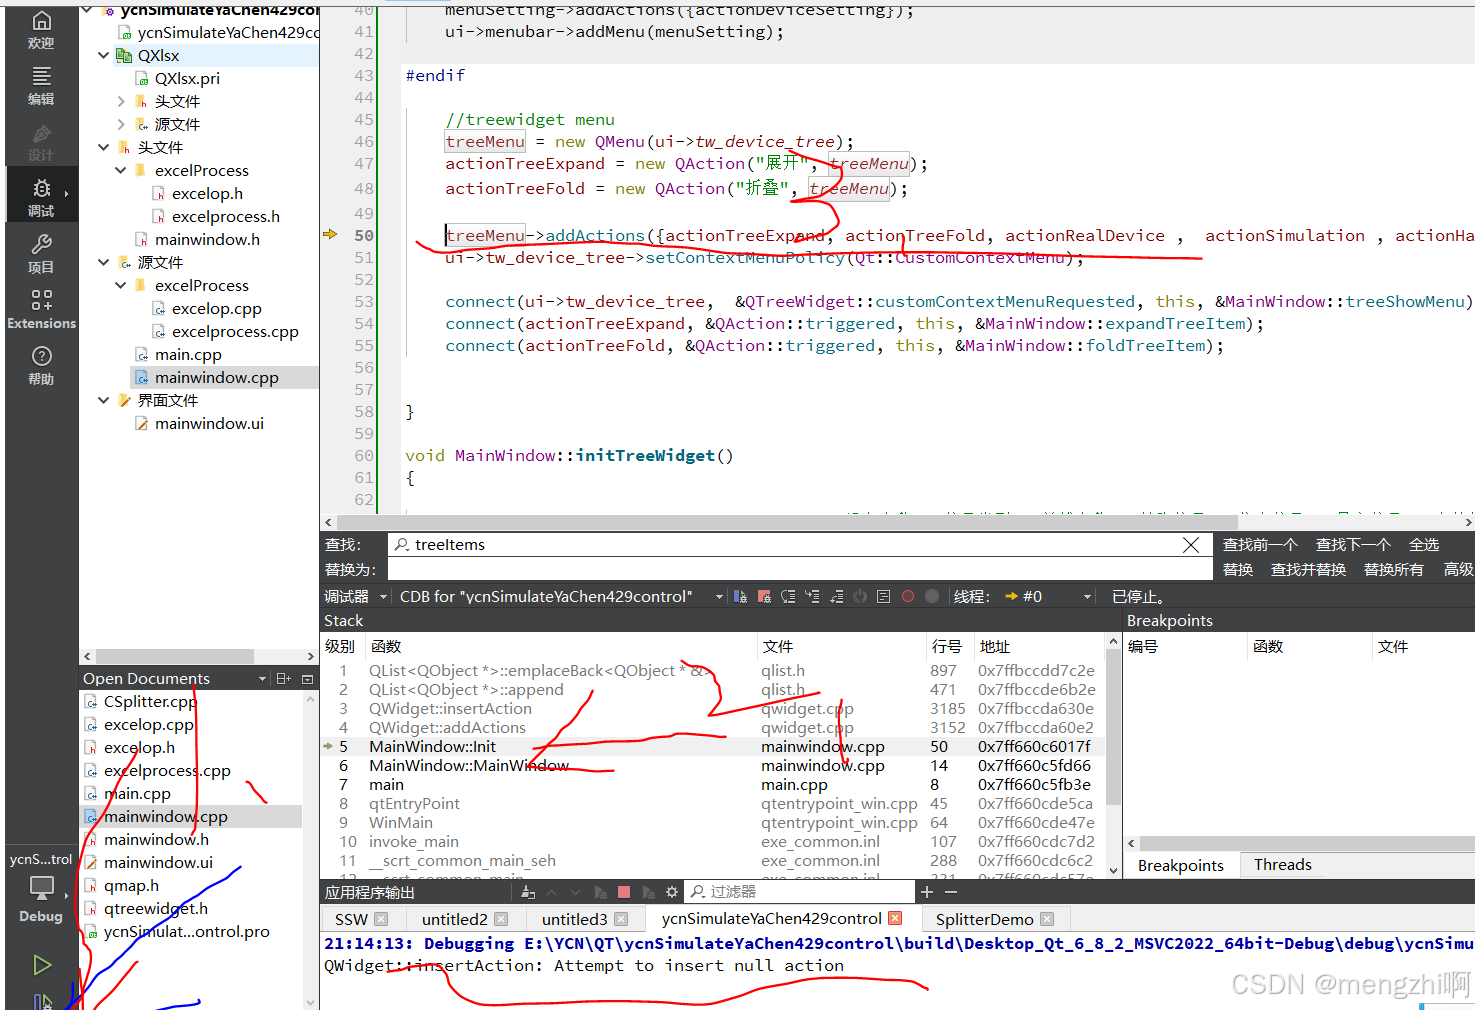Image resolution: width=1475 pixels, height=1010 pixels.
Task: Open CSplitter.cpp in Open Documents
Action: pos(150,702)
